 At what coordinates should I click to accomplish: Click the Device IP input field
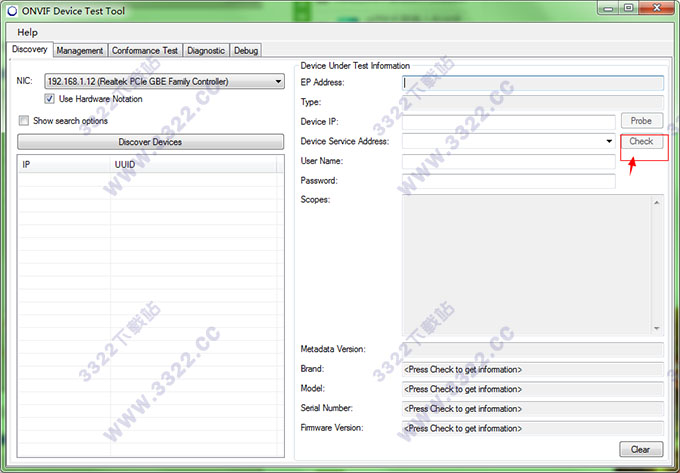tap(509, 122)
